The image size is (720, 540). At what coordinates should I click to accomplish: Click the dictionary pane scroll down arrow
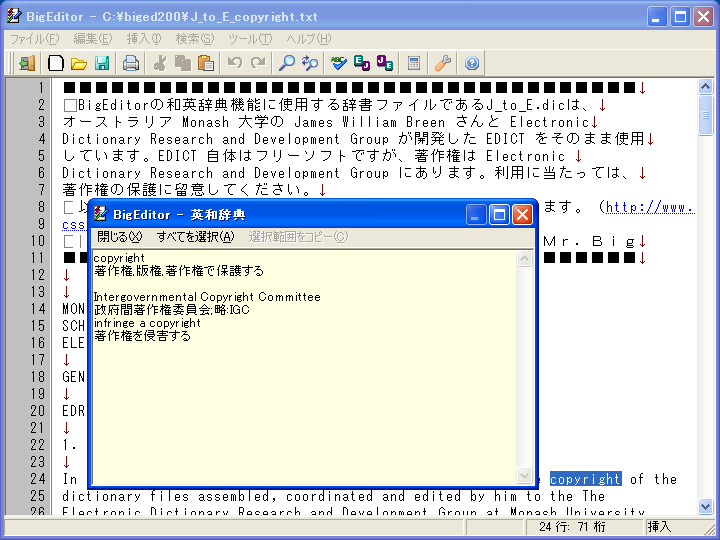click(x=525, y=476)
